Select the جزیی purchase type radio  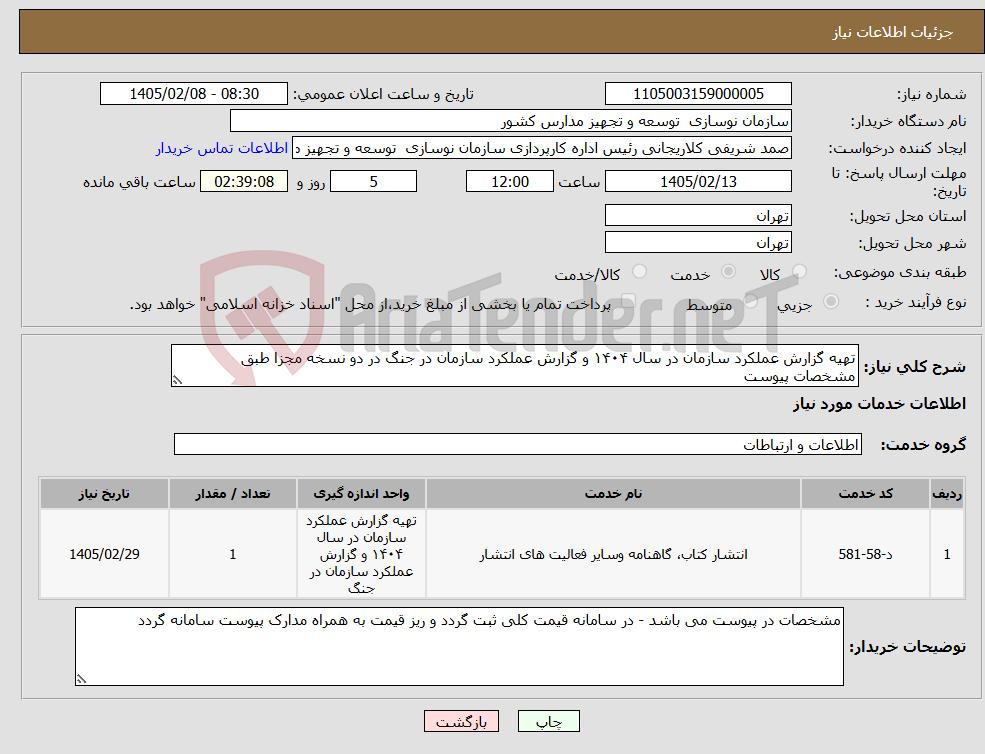830,302
